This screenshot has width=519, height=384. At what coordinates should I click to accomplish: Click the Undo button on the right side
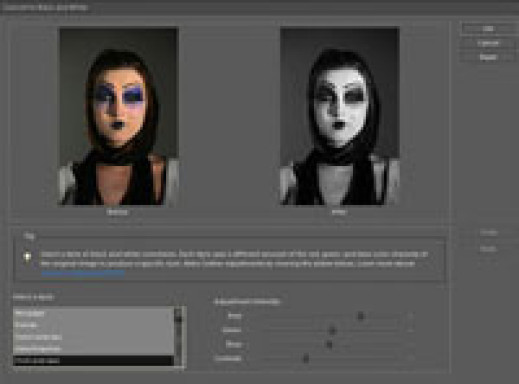pyautogui.click(x=489, y=233)
